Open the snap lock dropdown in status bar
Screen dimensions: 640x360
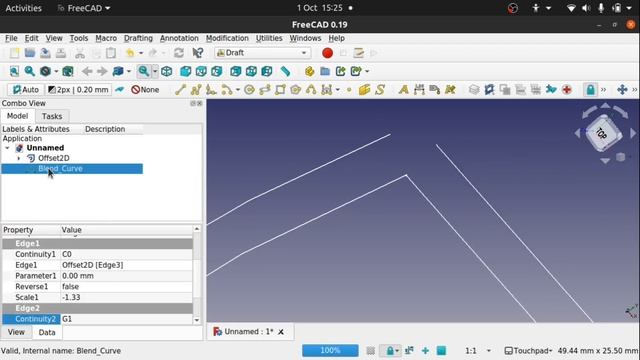[397, 351]
